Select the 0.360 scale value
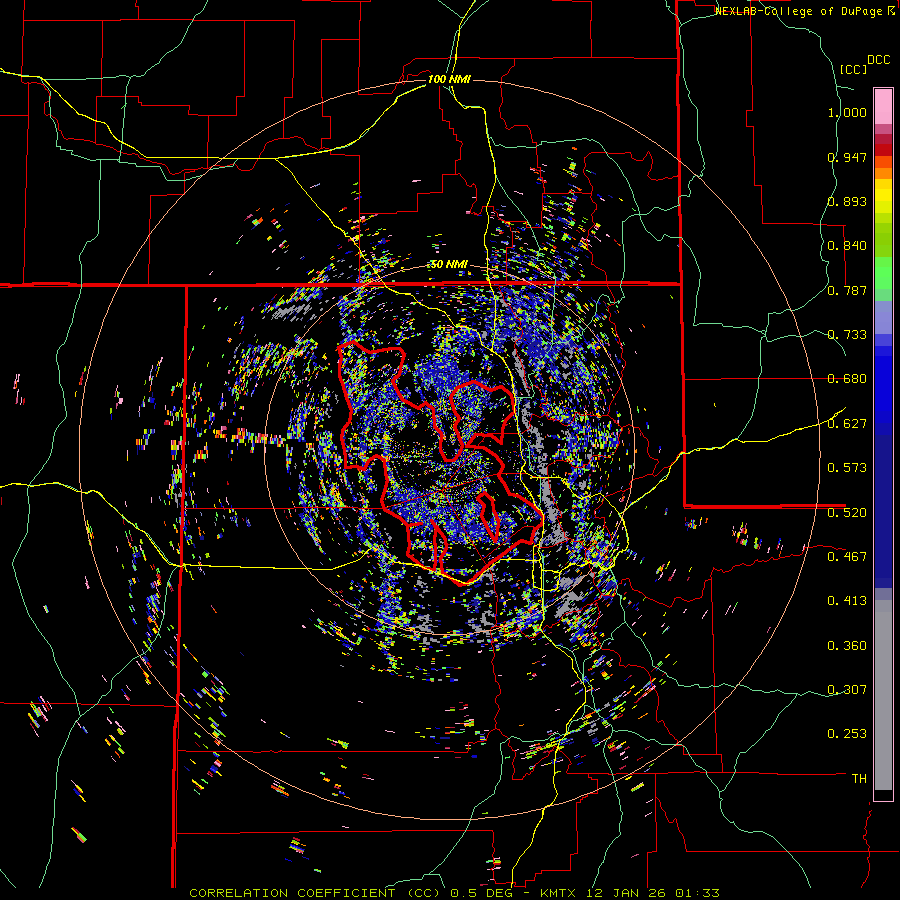The image size is (900, 900). [x=847, y=646]
